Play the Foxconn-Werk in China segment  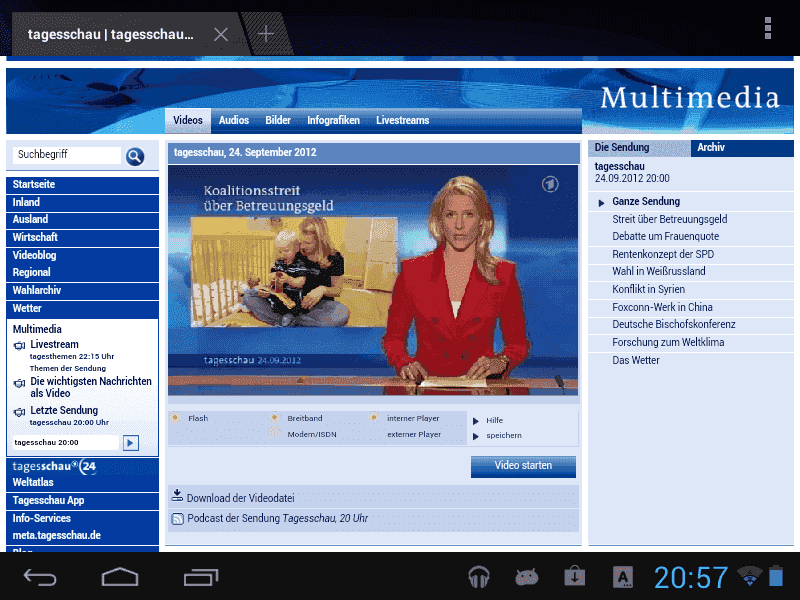coord(662,307)
